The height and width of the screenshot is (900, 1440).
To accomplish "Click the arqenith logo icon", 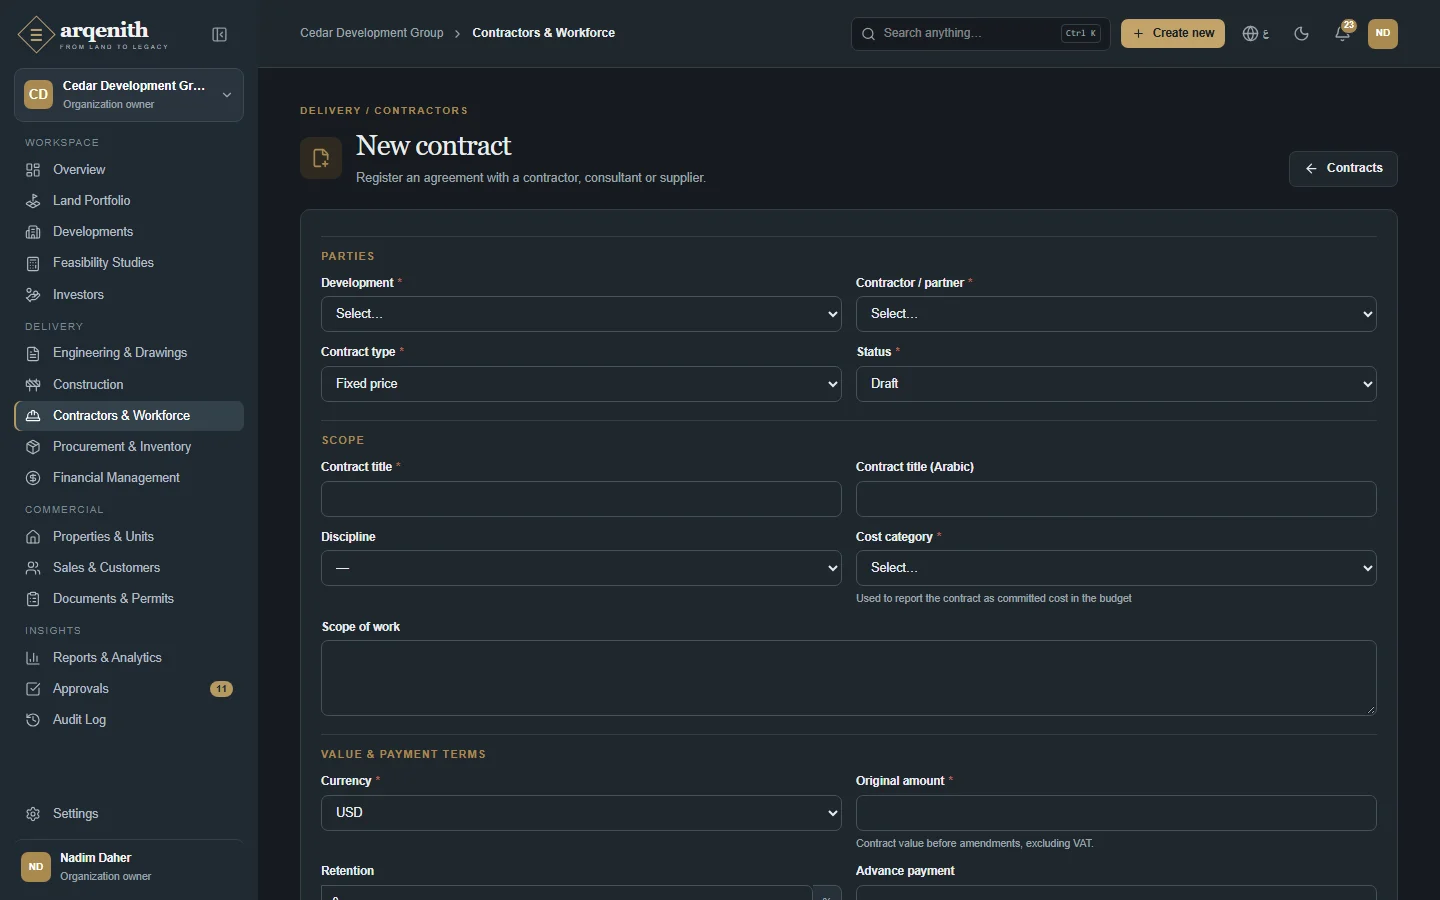I will (x=36, y=35).
